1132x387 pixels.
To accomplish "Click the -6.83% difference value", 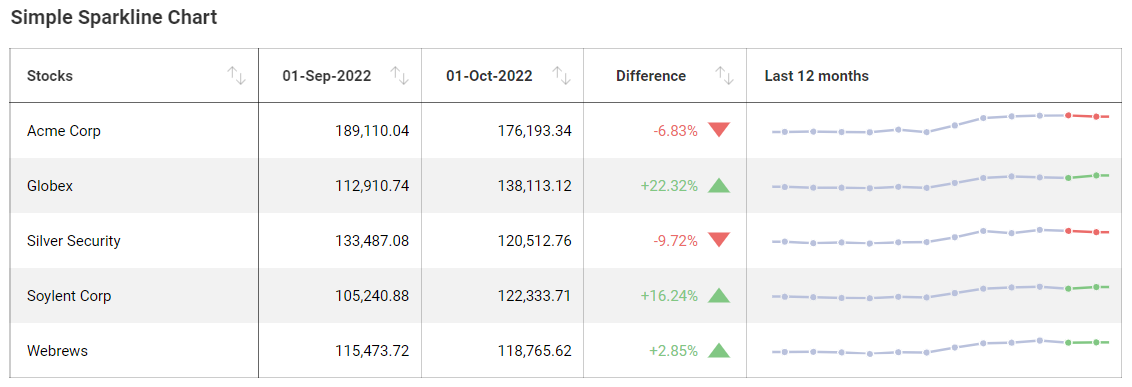I will (675, 131).
